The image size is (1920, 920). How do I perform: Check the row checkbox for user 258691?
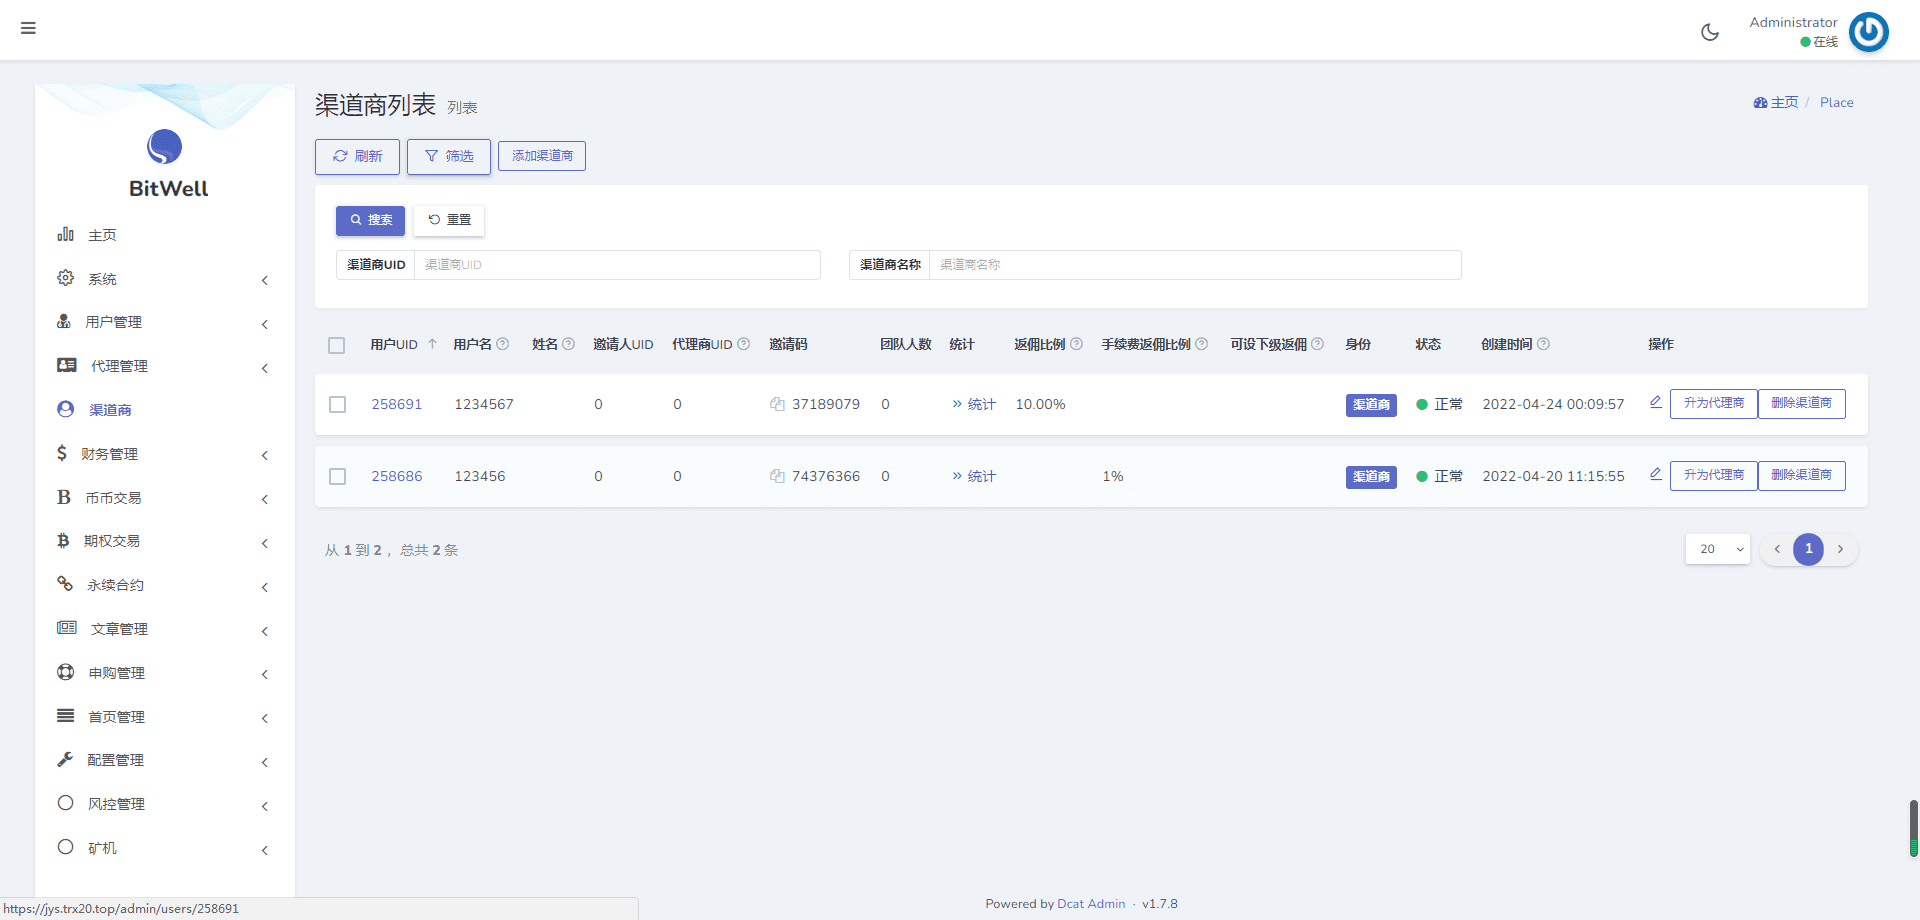(338, 405)
